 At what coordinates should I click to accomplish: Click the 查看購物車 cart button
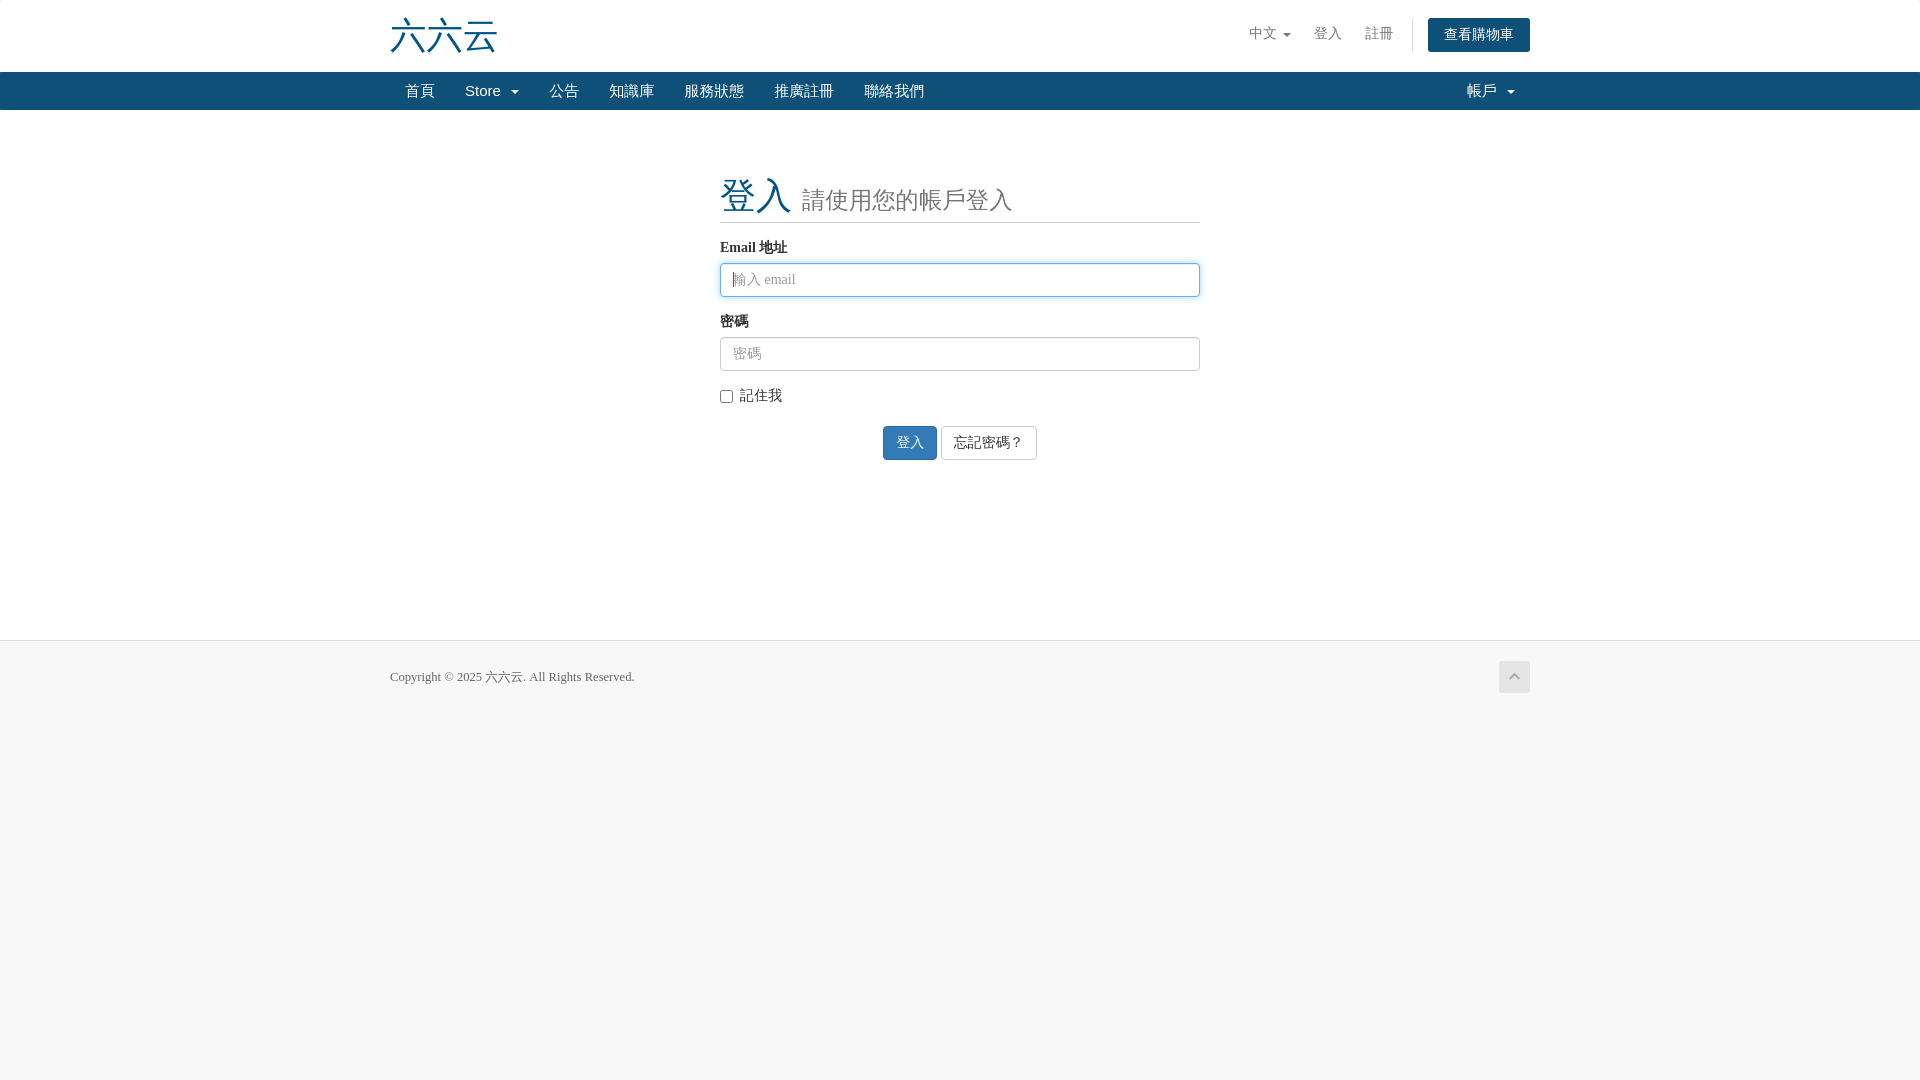(1478, 35)
